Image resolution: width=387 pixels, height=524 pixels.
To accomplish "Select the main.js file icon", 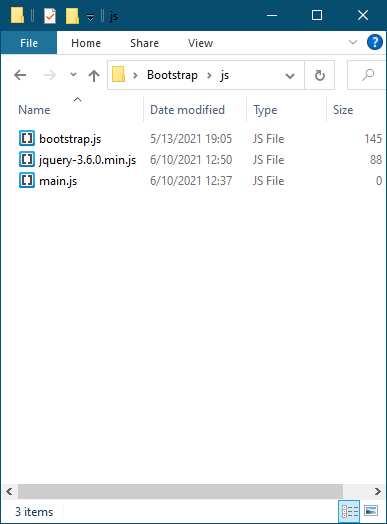I will coord(27,180).
